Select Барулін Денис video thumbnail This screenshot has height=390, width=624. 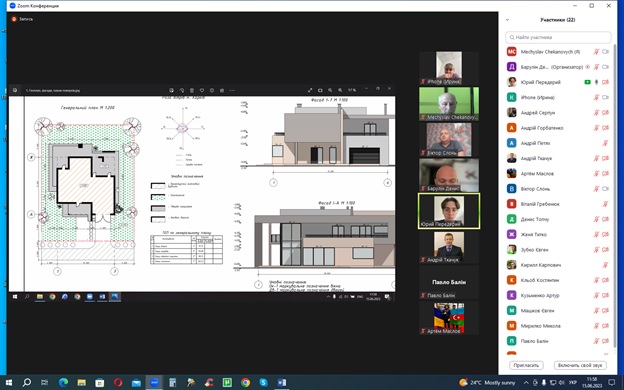pyautogui.click(x=449, y=175)
